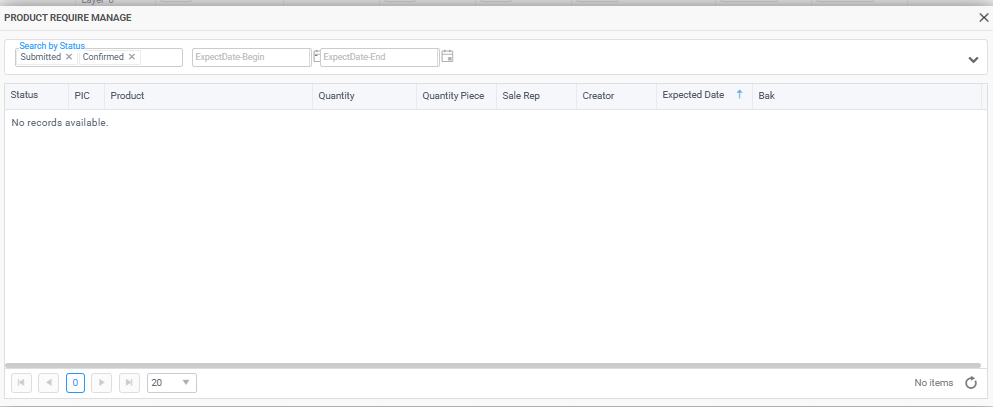The height and width of the screenshot is (407, 993).
Task: Sort by Expected Date column
Action: pos(693,95)
